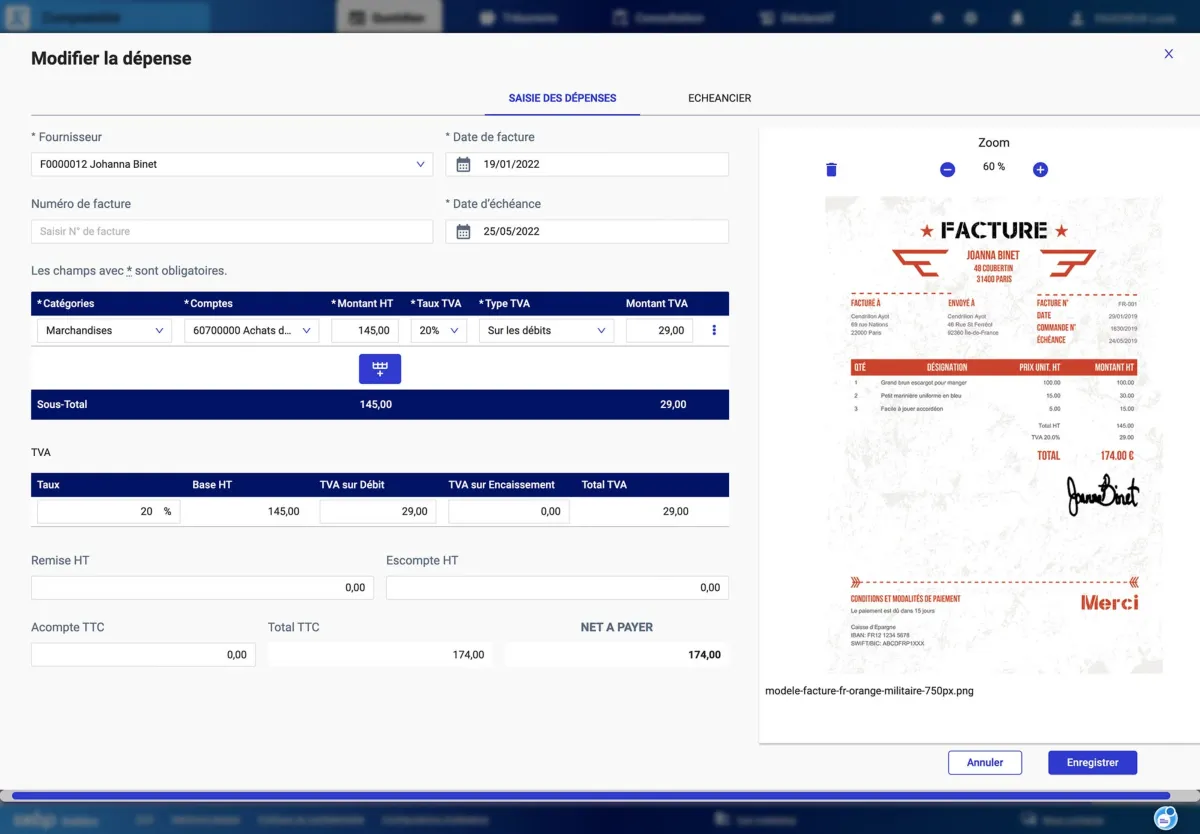
Task: Expand the Fournisseur dropdown
Action: tap(232, 164)
